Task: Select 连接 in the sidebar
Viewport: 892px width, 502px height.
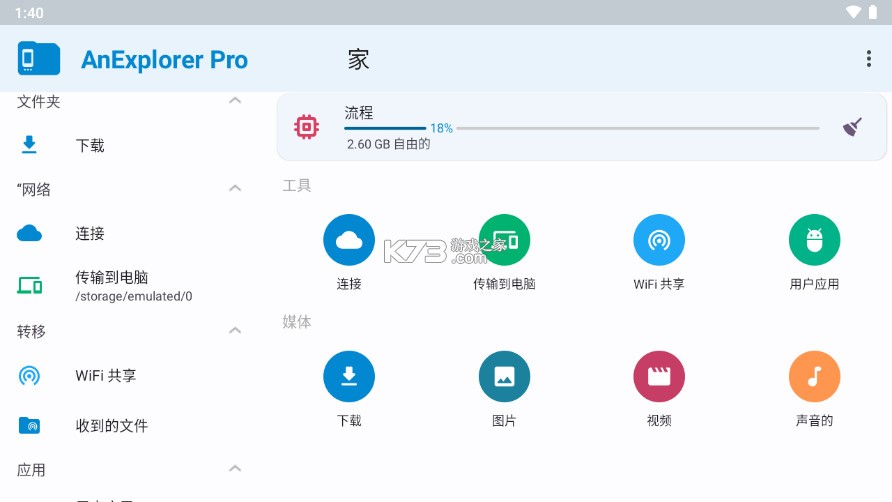Action: [90, 234]
